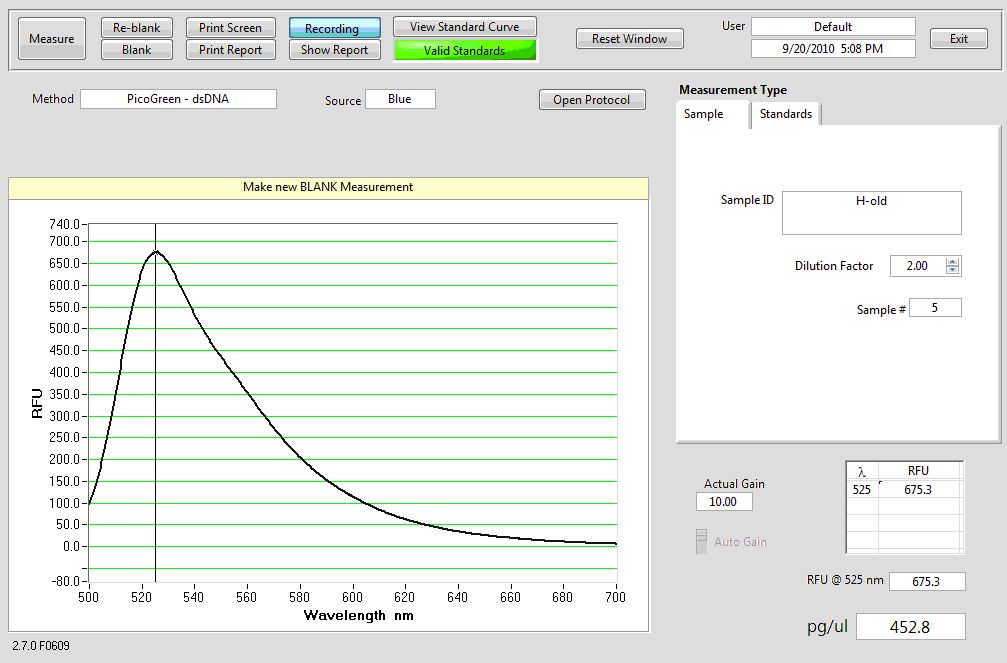Click the Method field PicoGreen - dsDNA

(179, 99)
